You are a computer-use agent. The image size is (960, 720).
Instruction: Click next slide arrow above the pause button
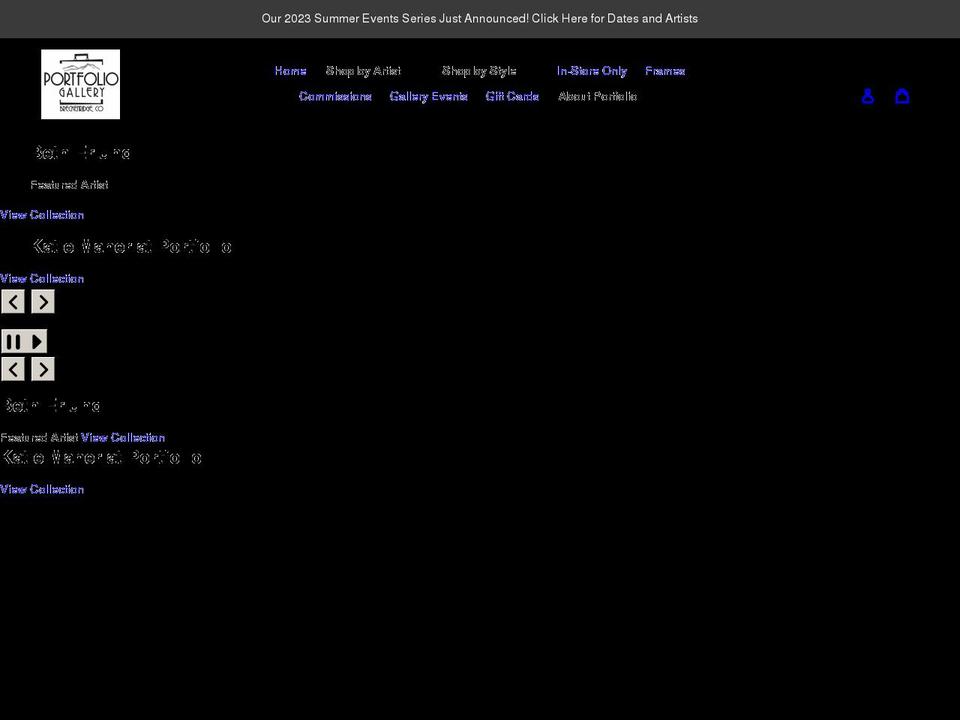pyautogui.click(x=43, y=302)
